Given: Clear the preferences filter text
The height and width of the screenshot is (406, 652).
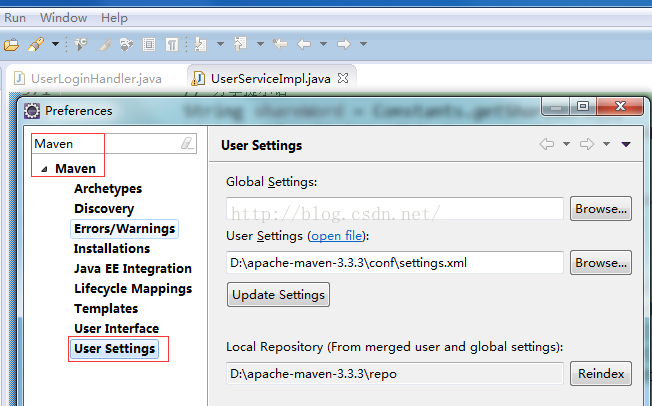Looking at the screenshot, I should 188,144.
